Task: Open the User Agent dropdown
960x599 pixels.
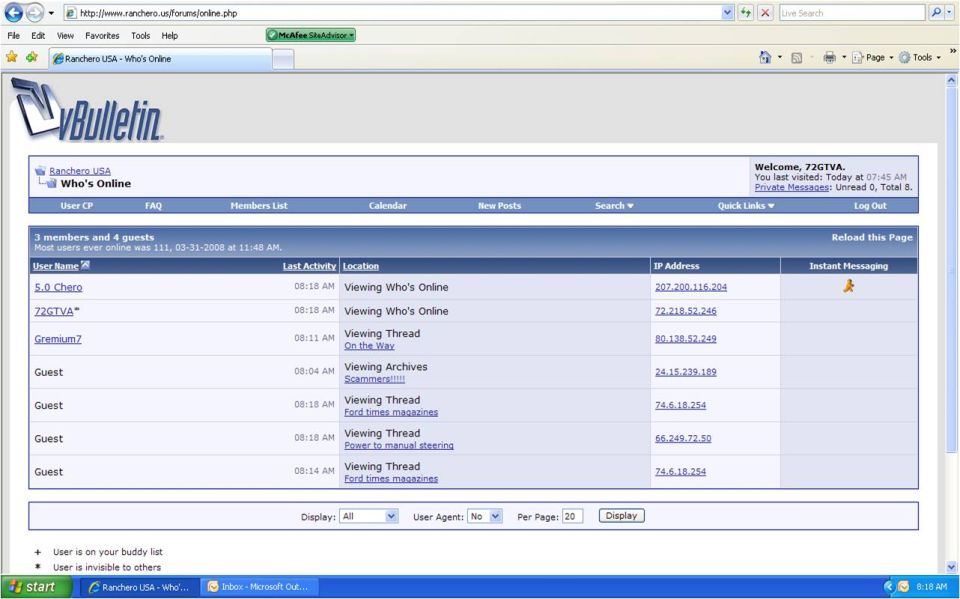Action: click(484, 516)
